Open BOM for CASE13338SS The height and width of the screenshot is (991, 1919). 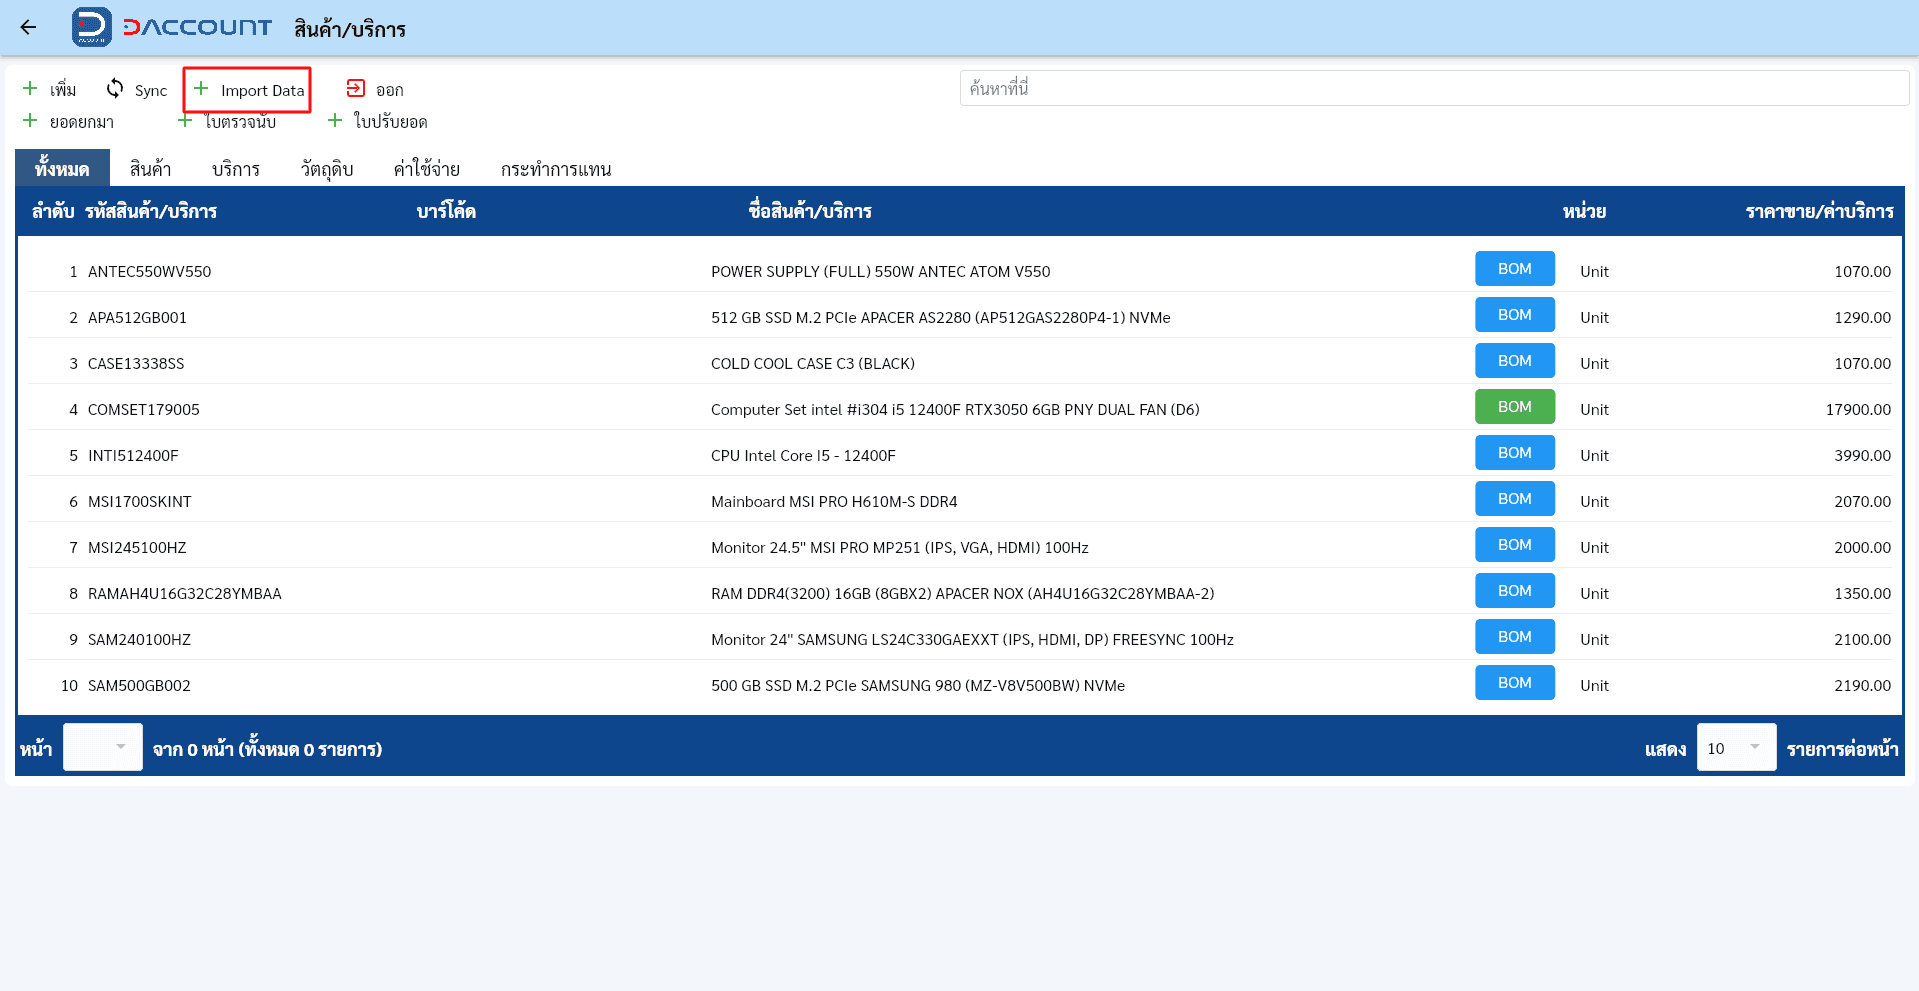click(1515, 361)
